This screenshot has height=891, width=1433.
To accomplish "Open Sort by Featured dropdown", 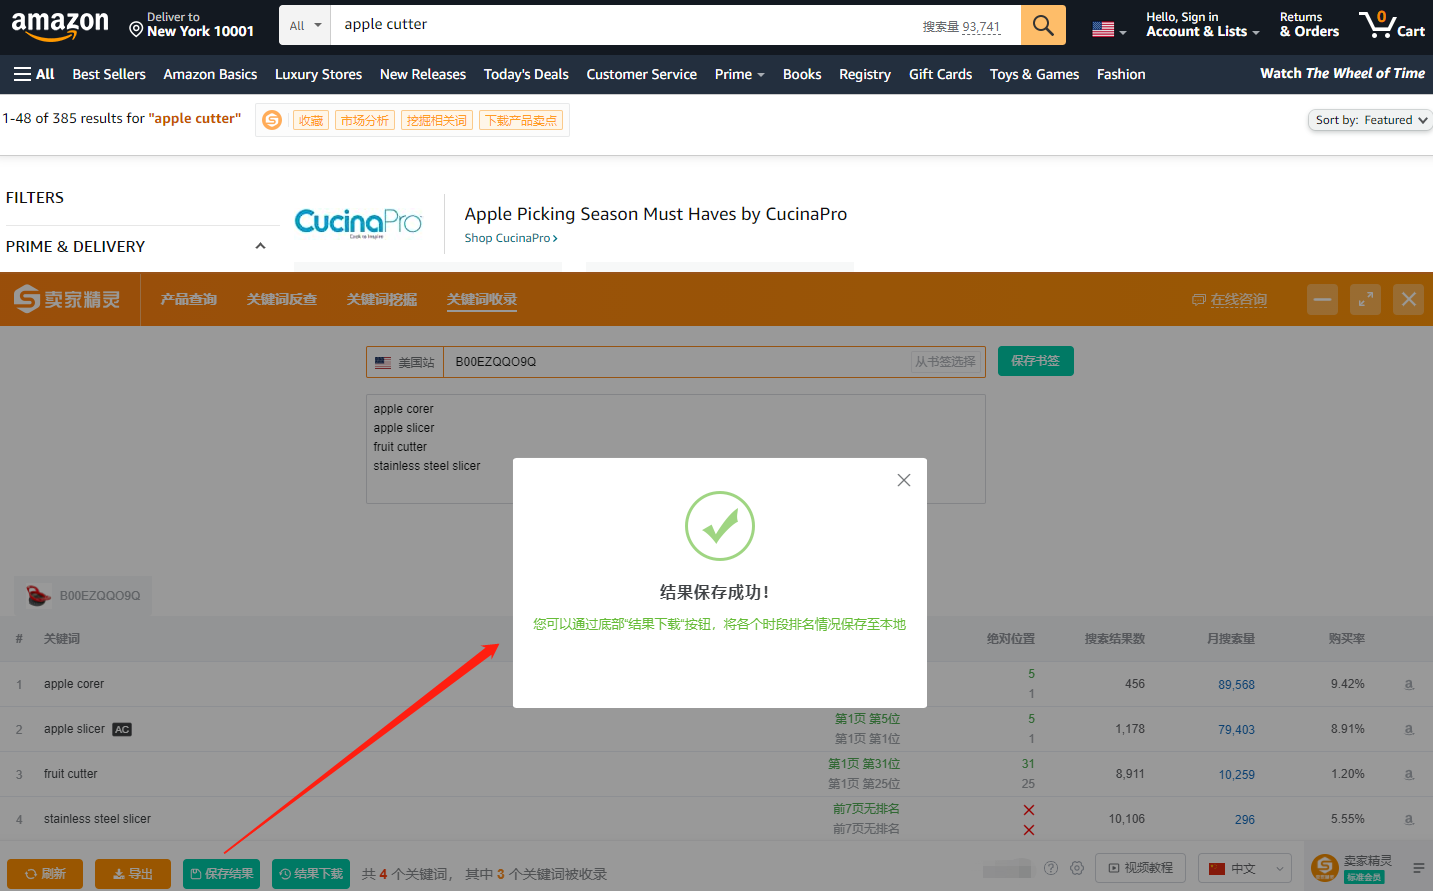I will [1370, 120].
